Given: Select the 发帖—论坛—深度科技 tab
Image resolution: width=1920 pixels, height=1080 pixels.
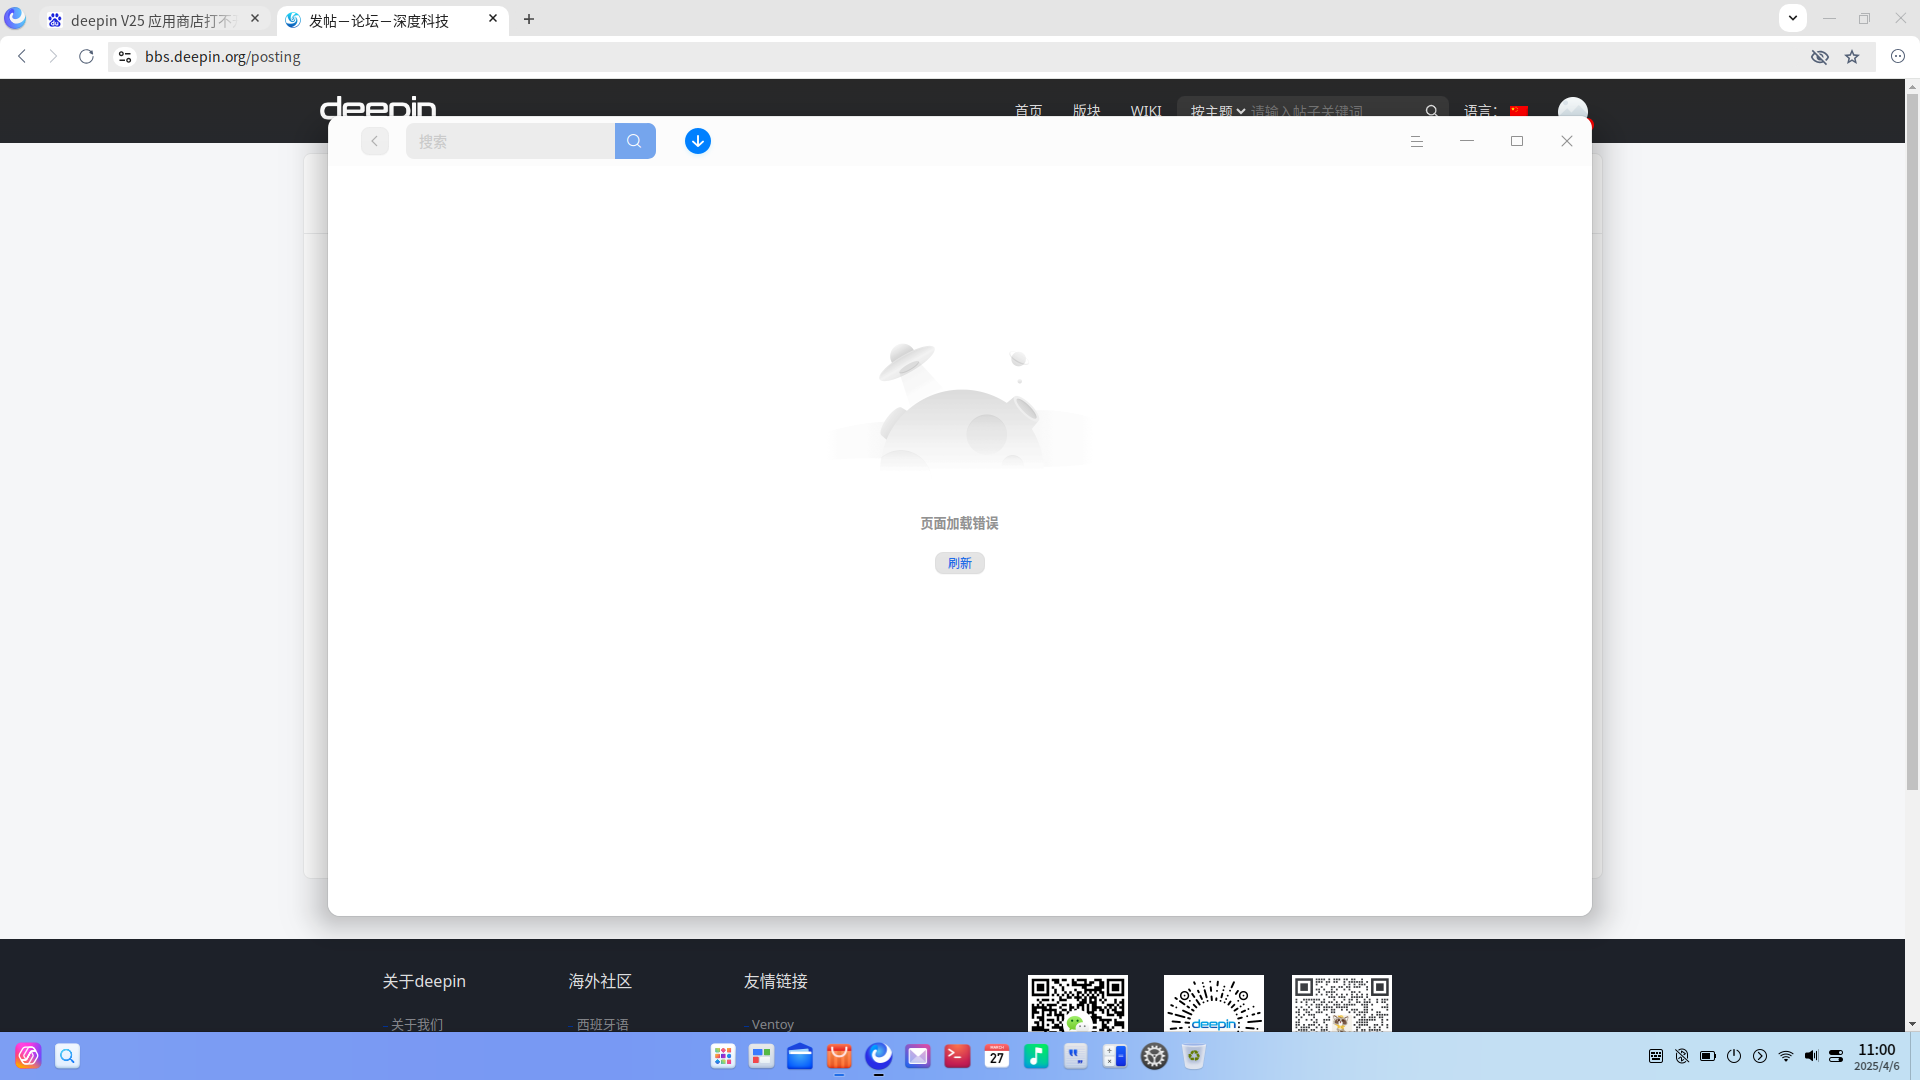Looking at the screenshot, I should click(380, 20).
